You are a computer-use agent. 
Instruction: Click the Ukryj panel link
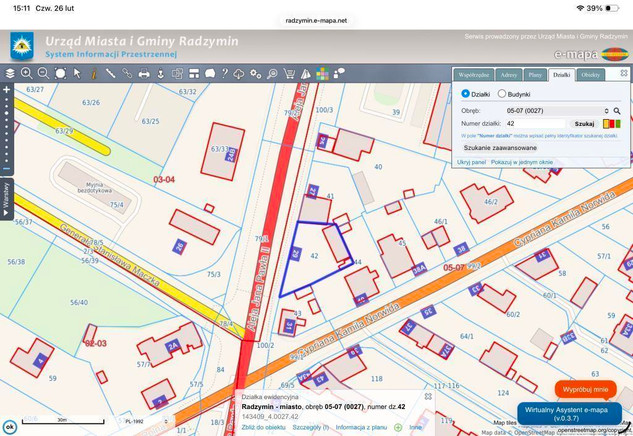[x=471, y=162]
